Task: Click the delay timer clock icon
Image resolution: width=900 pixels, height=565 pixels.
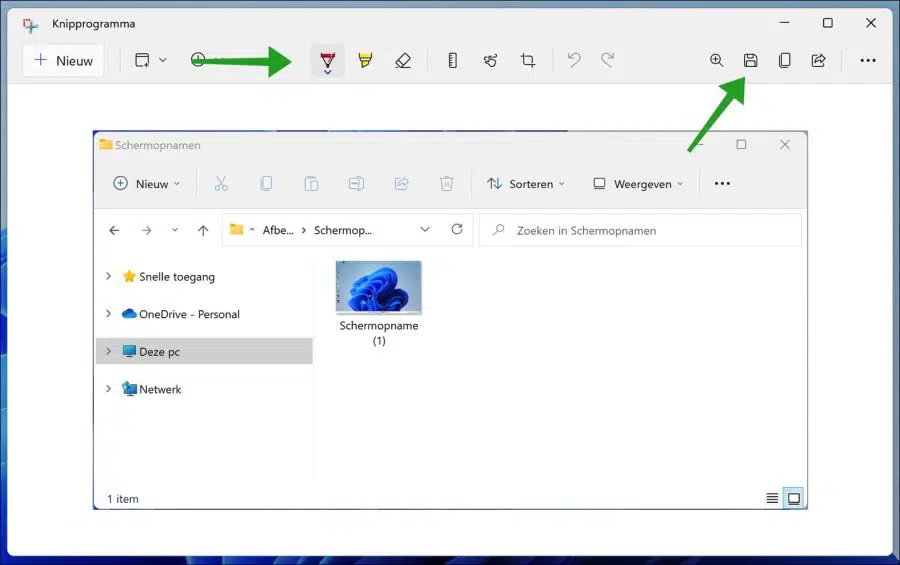Action: [x=198, y=60]
